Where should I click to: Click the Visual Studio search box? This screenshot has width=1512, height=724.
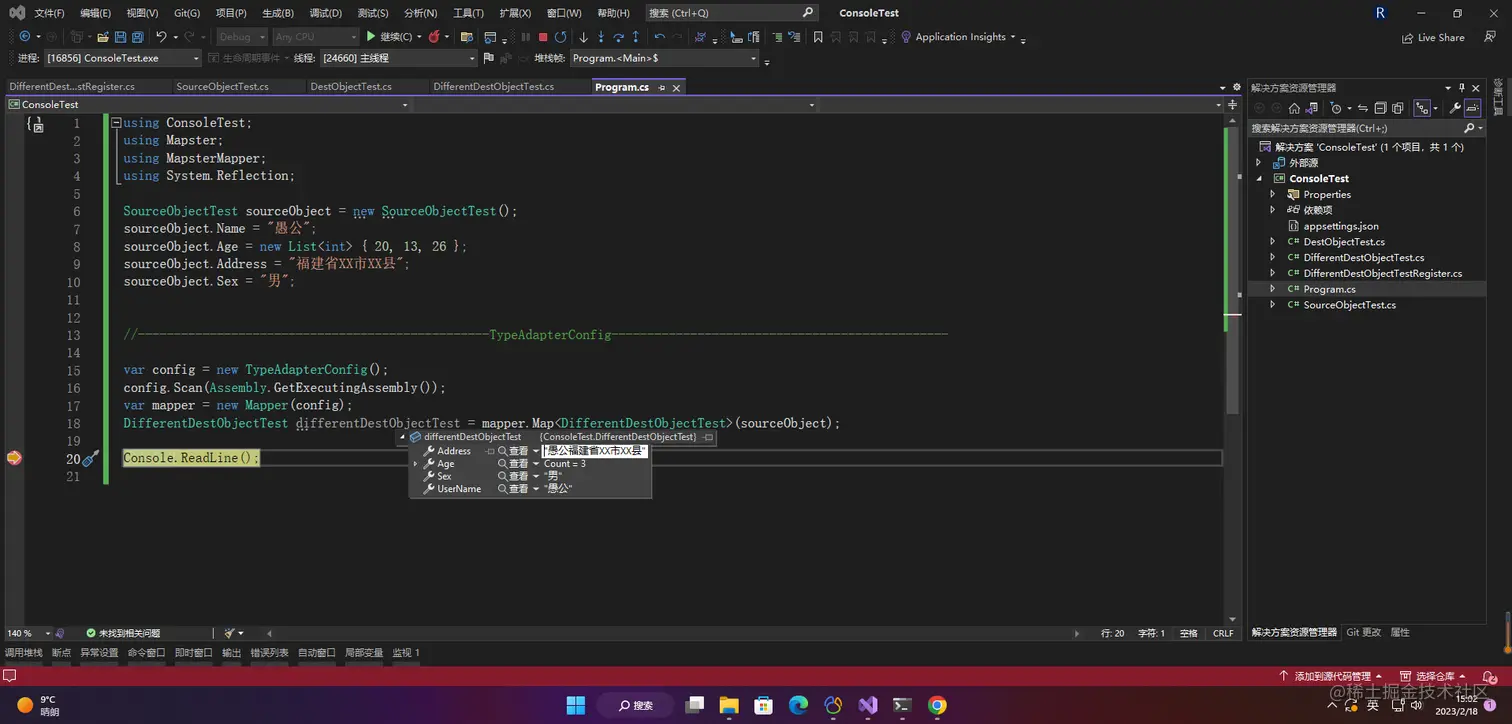click(x=730, y=13)
